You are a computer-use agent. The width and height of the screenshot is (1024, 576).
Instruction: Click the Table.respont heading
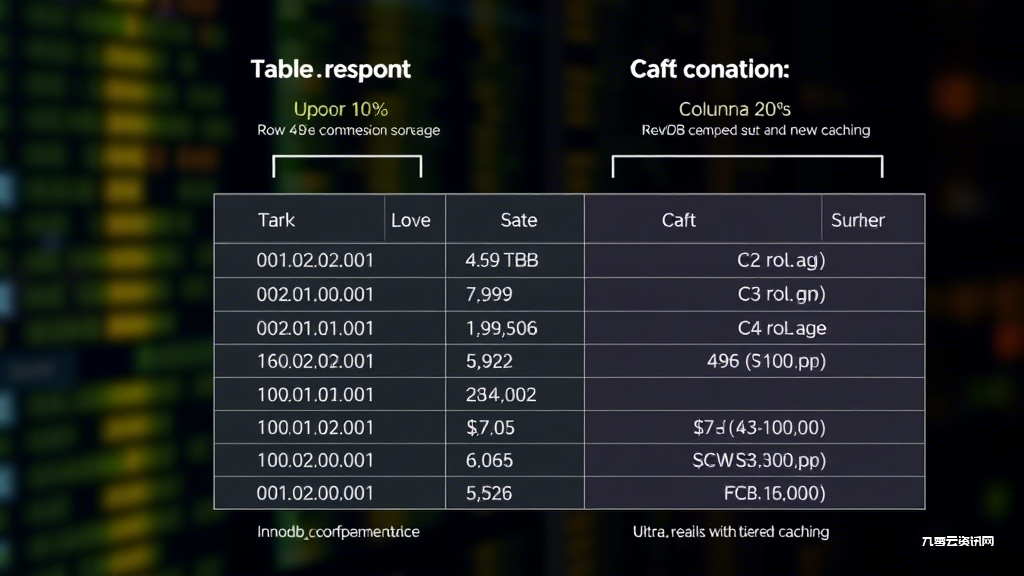point(330,69)
